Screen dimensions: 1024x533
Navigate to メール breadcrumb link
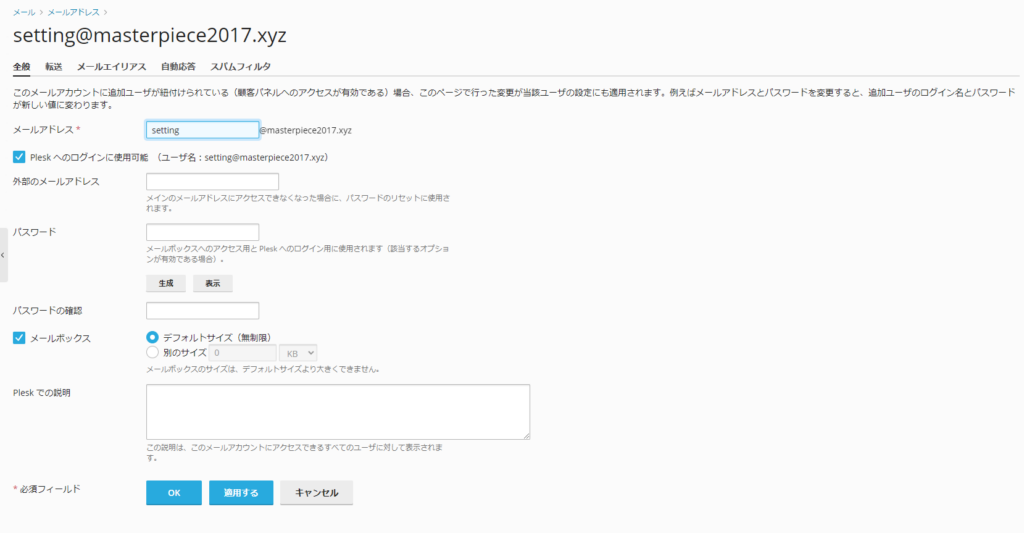pyautogui.click(x=23, y=12)
